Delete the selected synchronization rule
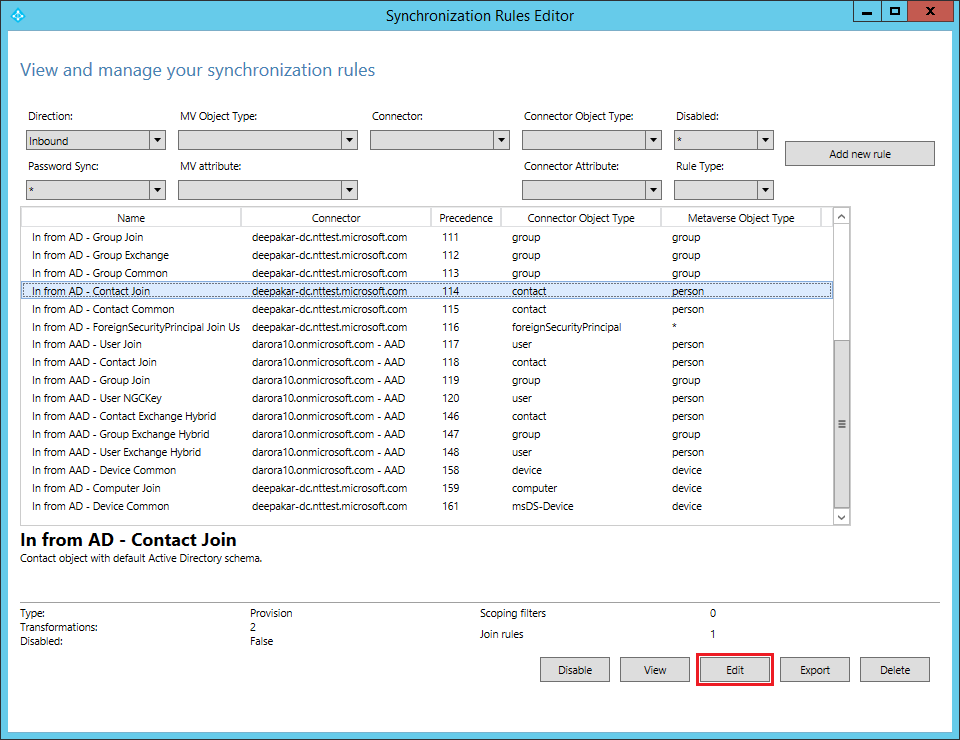This screenshot has height=740, width=960. pos(894,669)
